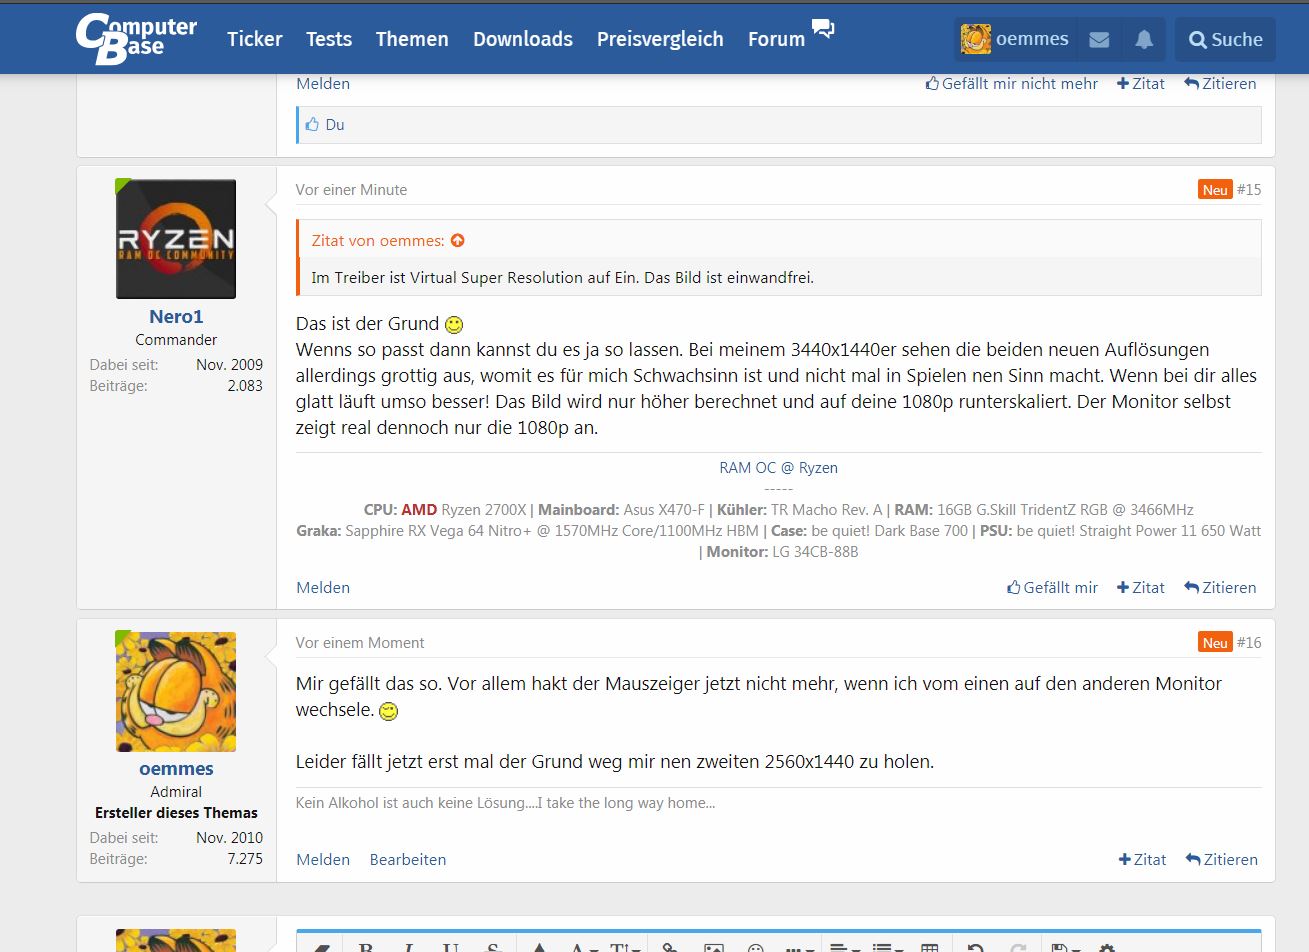Image resolution: width=1309 pixels, height=952 pixels.
Task: Open the Nero1 user profile name
Action: click(176, 316)
